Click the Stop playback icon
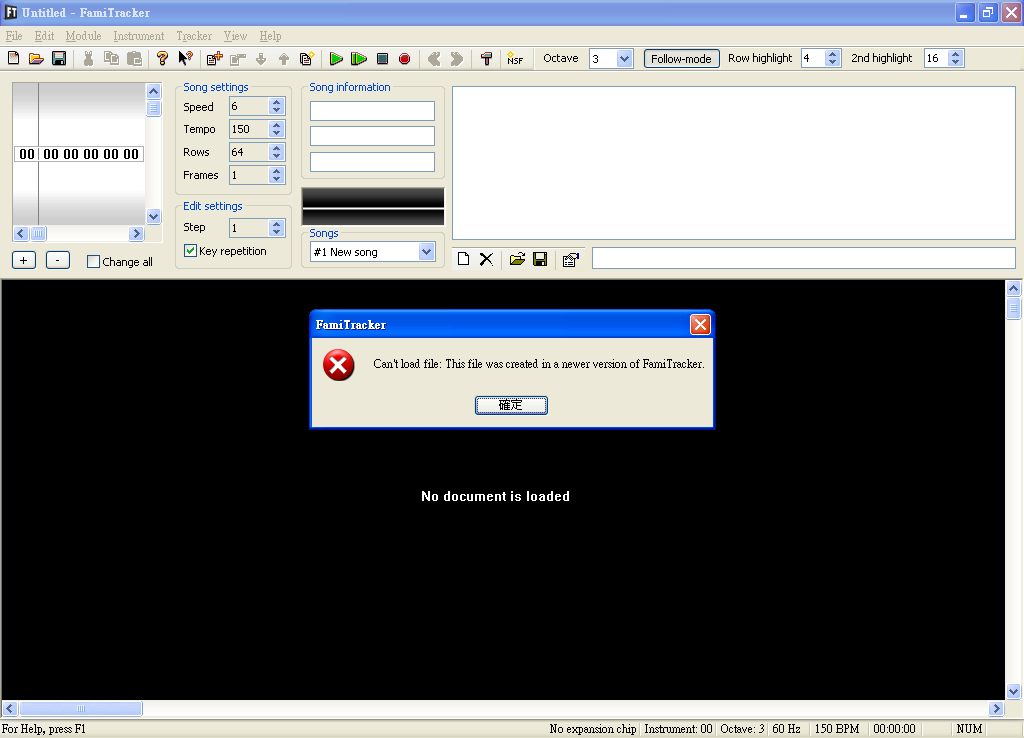Screen dimensions: 1024x738 382,59
